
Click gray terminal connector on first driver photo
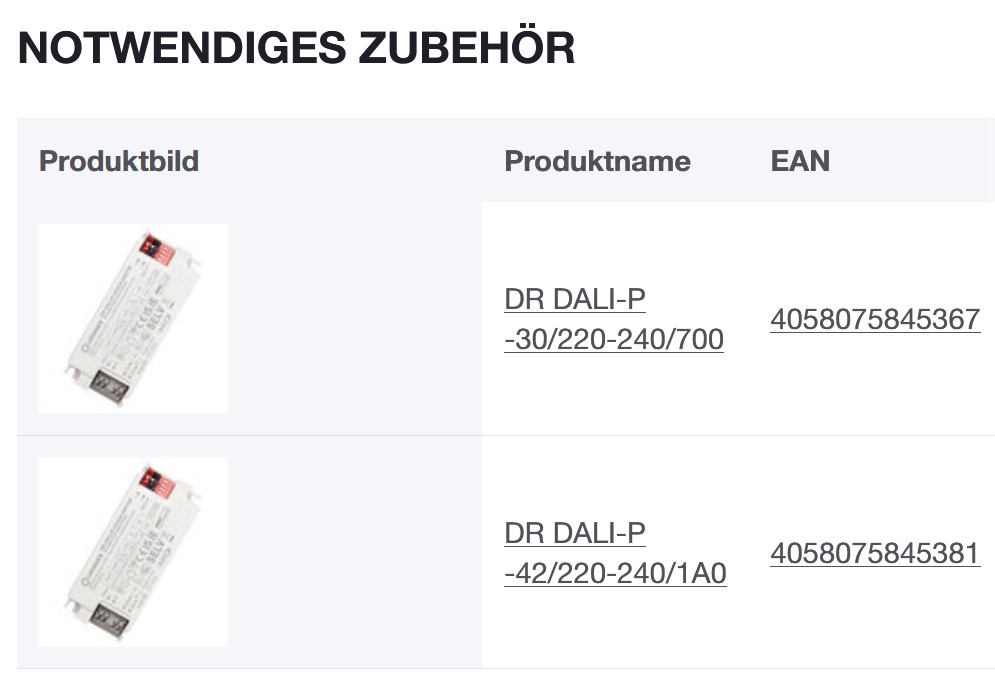coord(109,384)
